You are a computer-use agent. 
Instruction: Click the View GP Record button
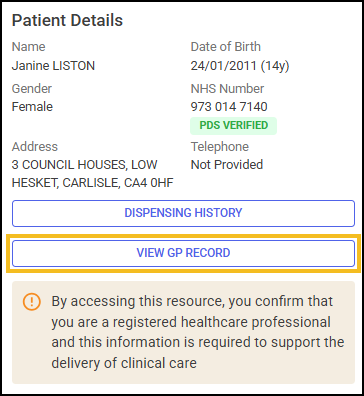tap(183, 253)
